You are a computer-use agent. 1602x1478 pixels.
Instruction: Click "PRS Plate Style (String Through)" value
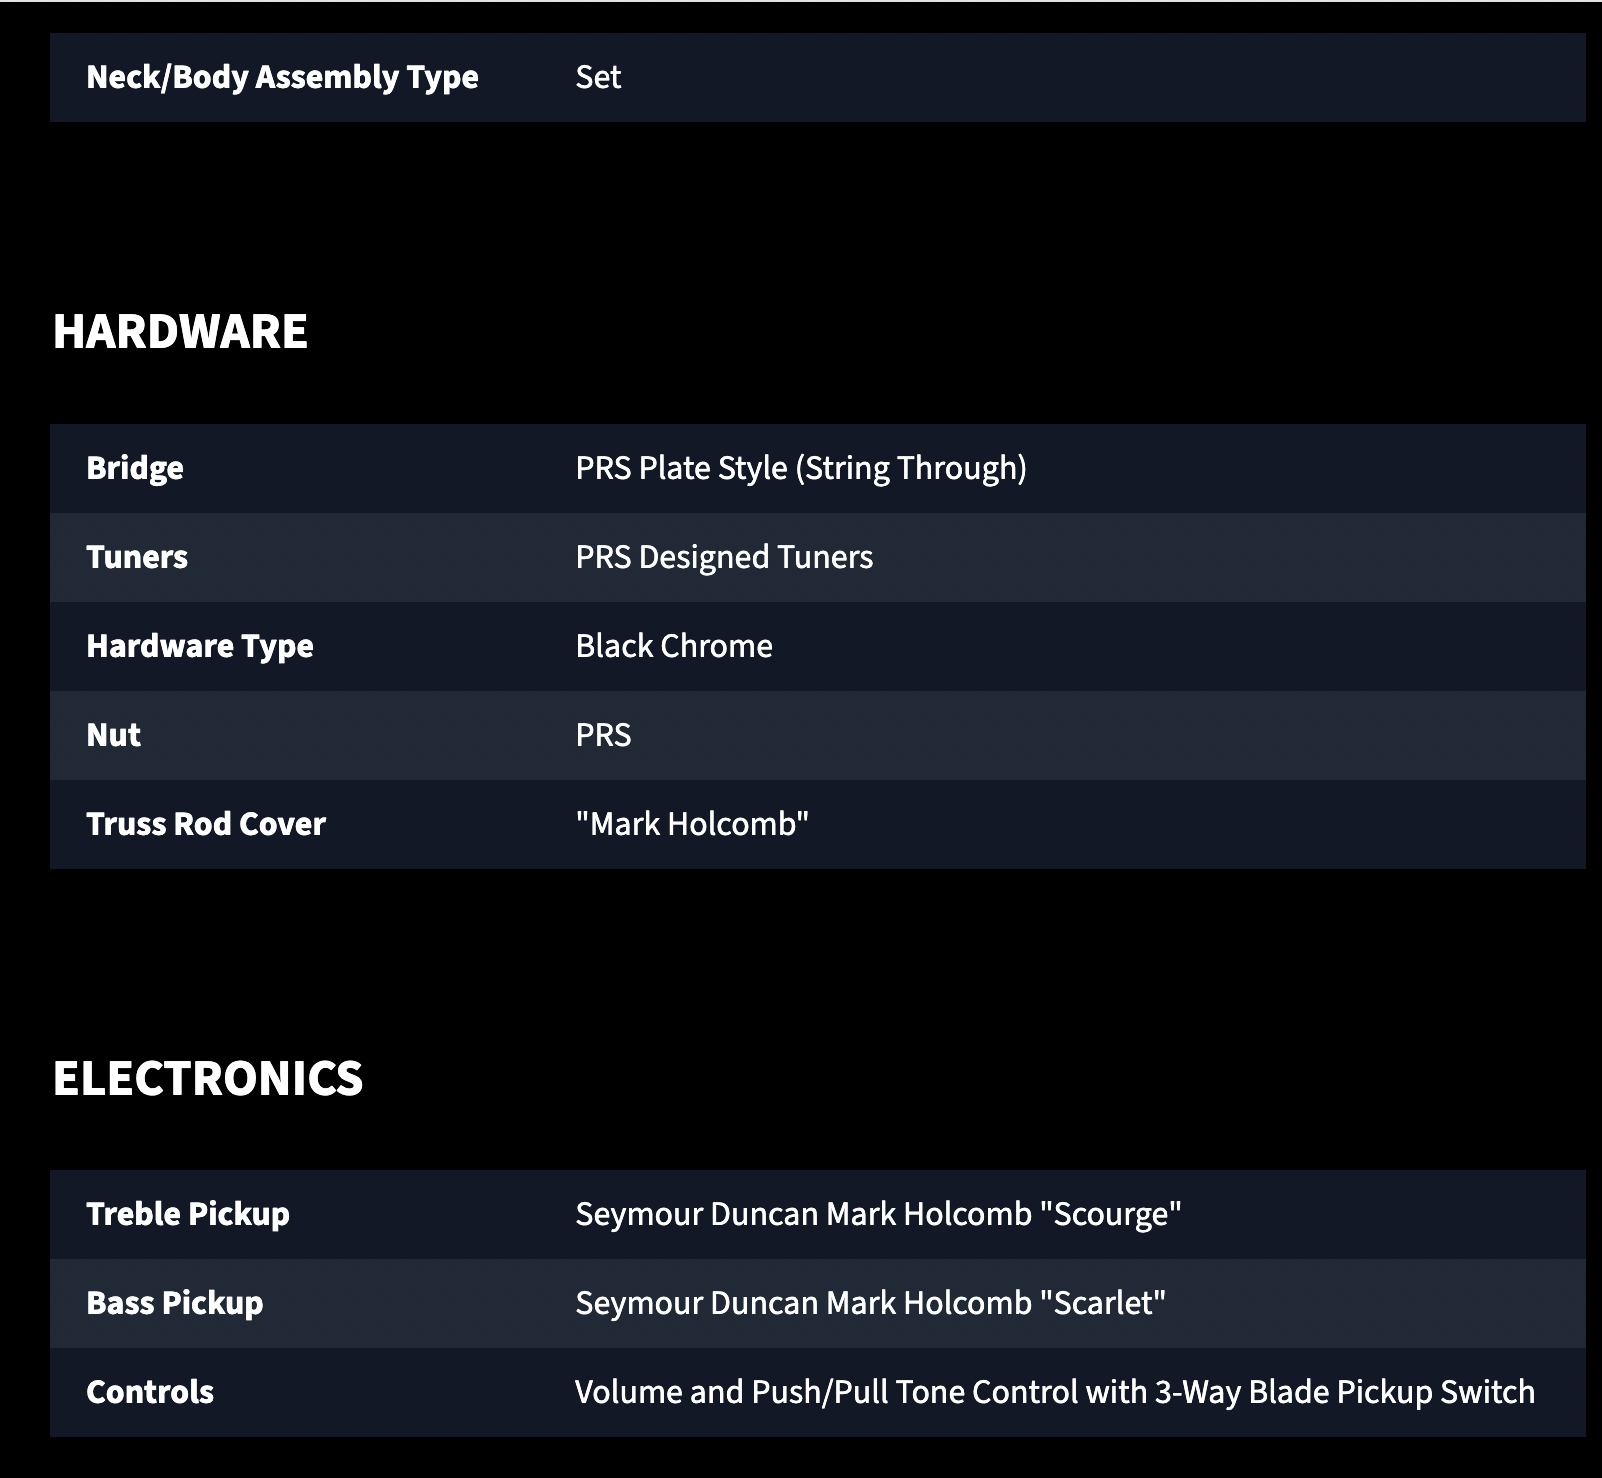pyautogui.click(x=801, y=468)
